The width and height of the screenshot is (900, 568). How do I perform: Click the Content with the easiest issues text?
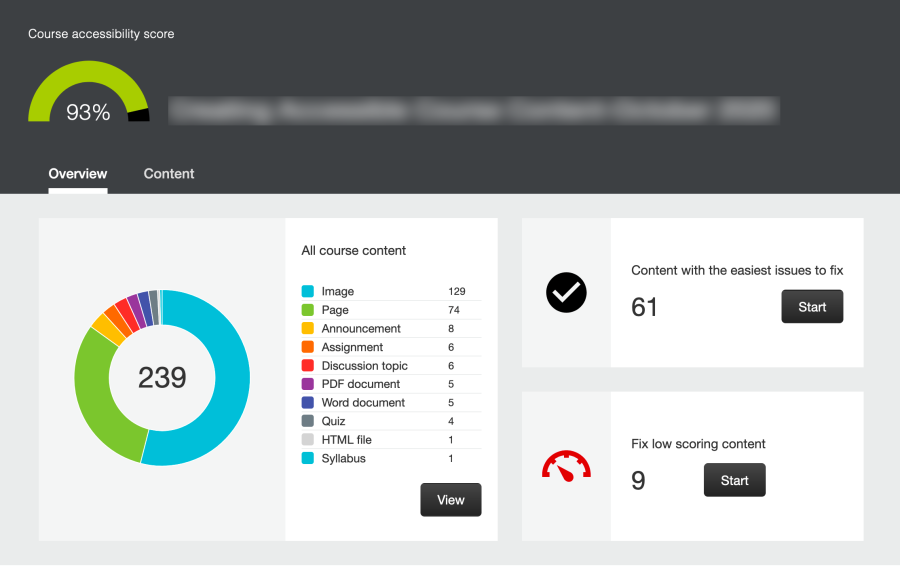point(737,270)
